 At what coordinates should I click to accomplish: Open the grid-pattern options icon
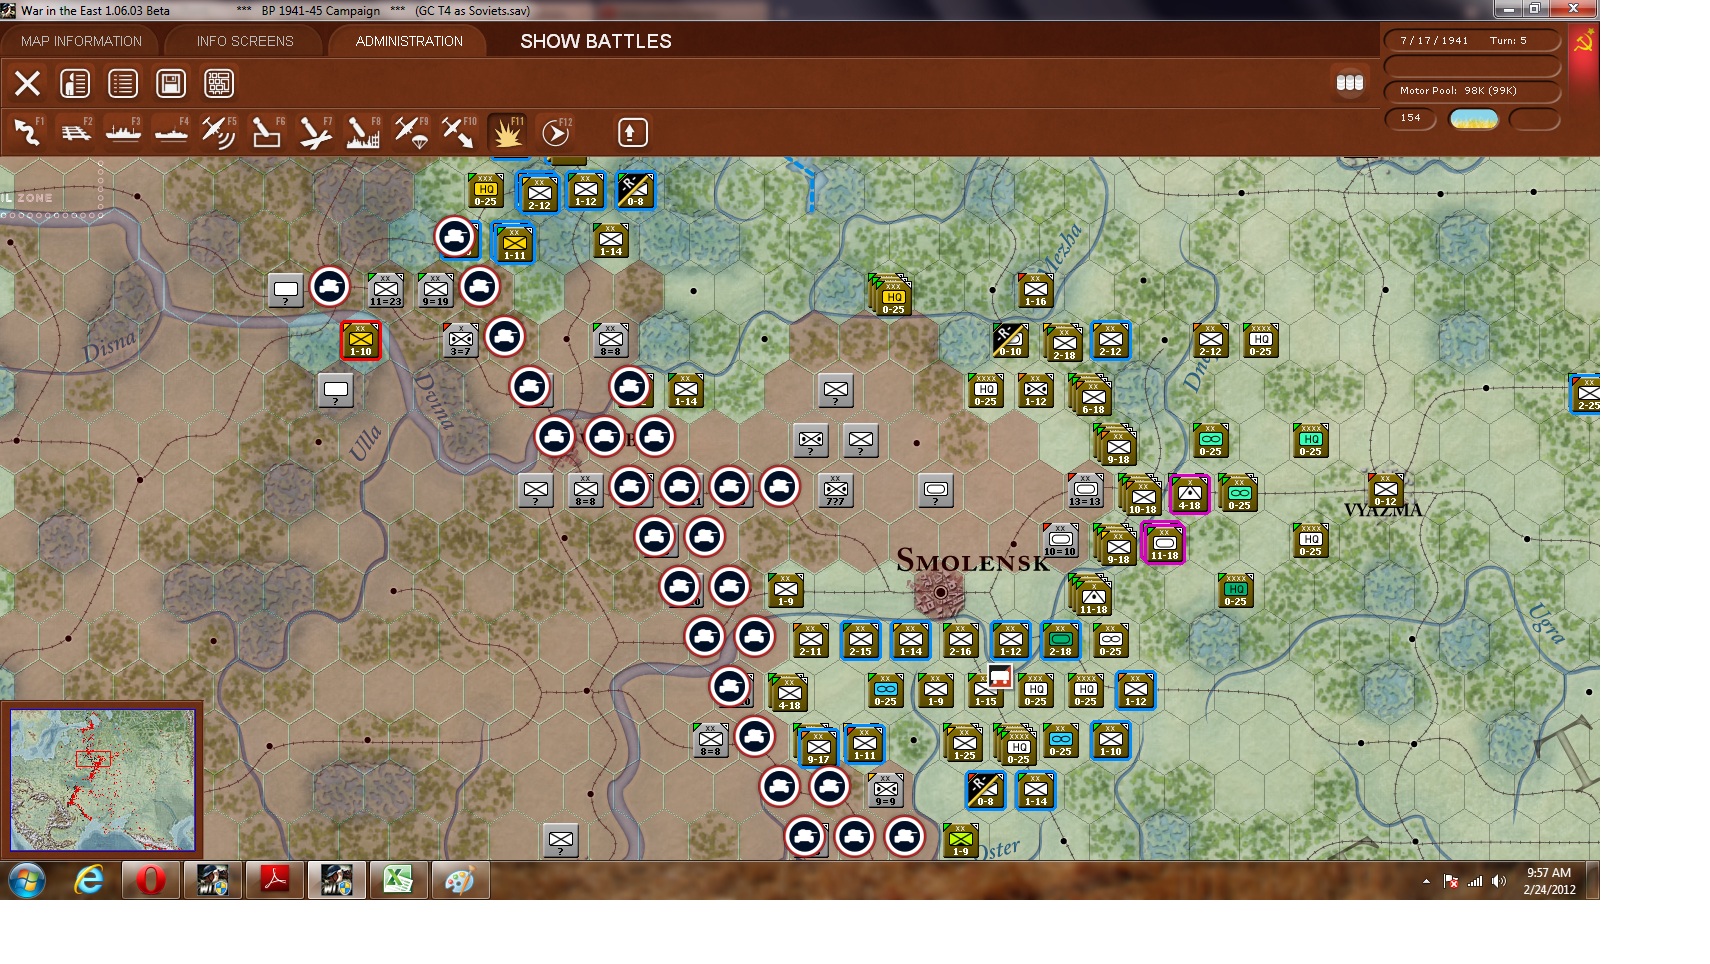point(219,83)
